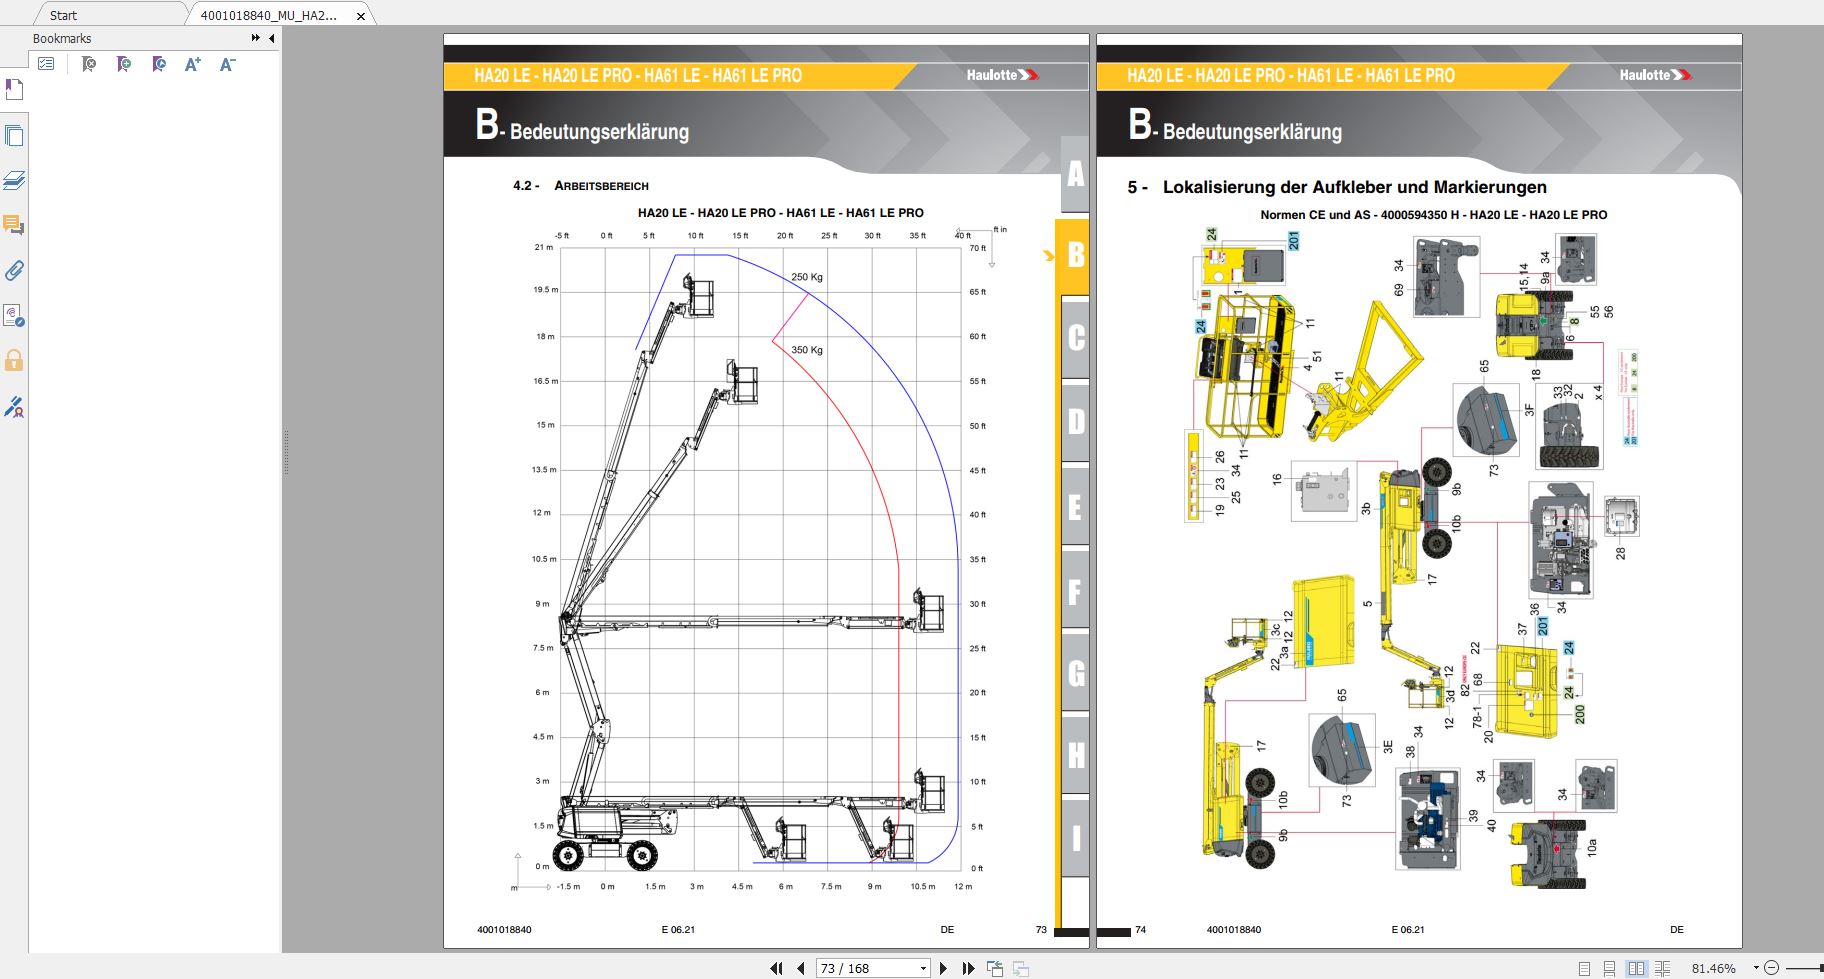The height and width of the screenshot is (979, 1824).
Task: Enable continuous scrolling page layout
Action: click(1611, 967)
